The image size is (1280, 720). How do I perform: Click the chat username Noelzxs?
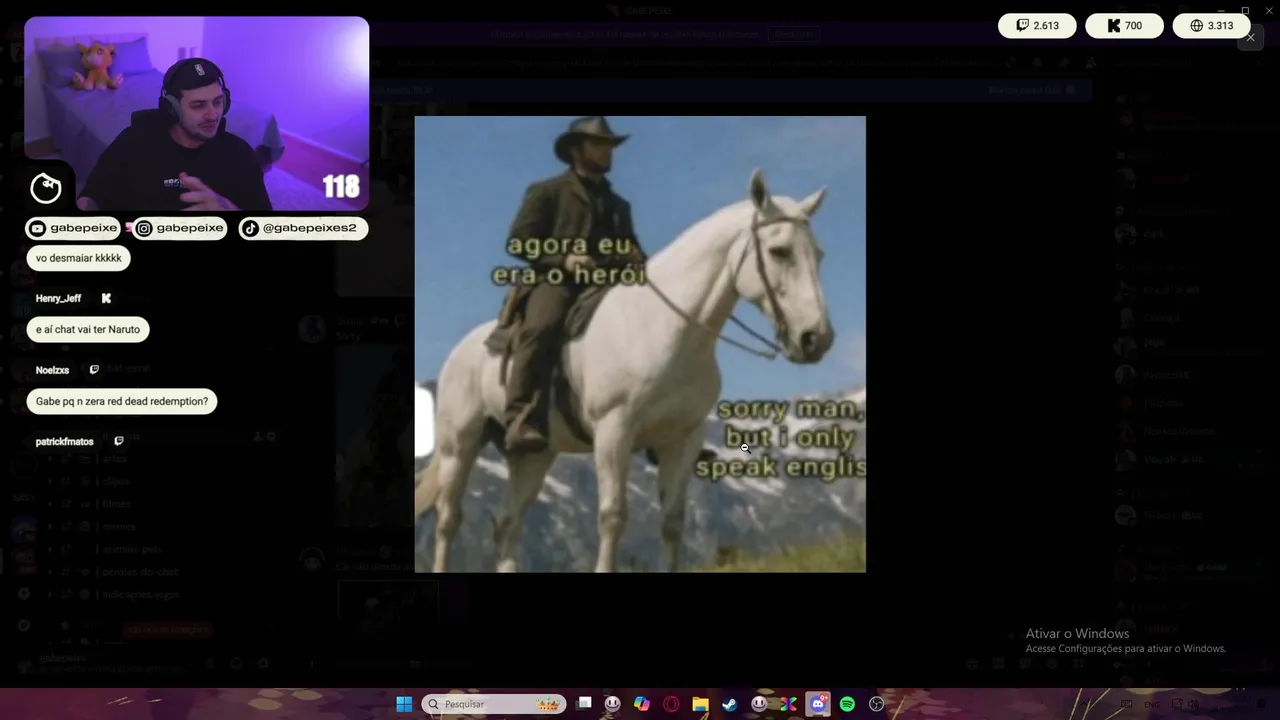[52, 370]
